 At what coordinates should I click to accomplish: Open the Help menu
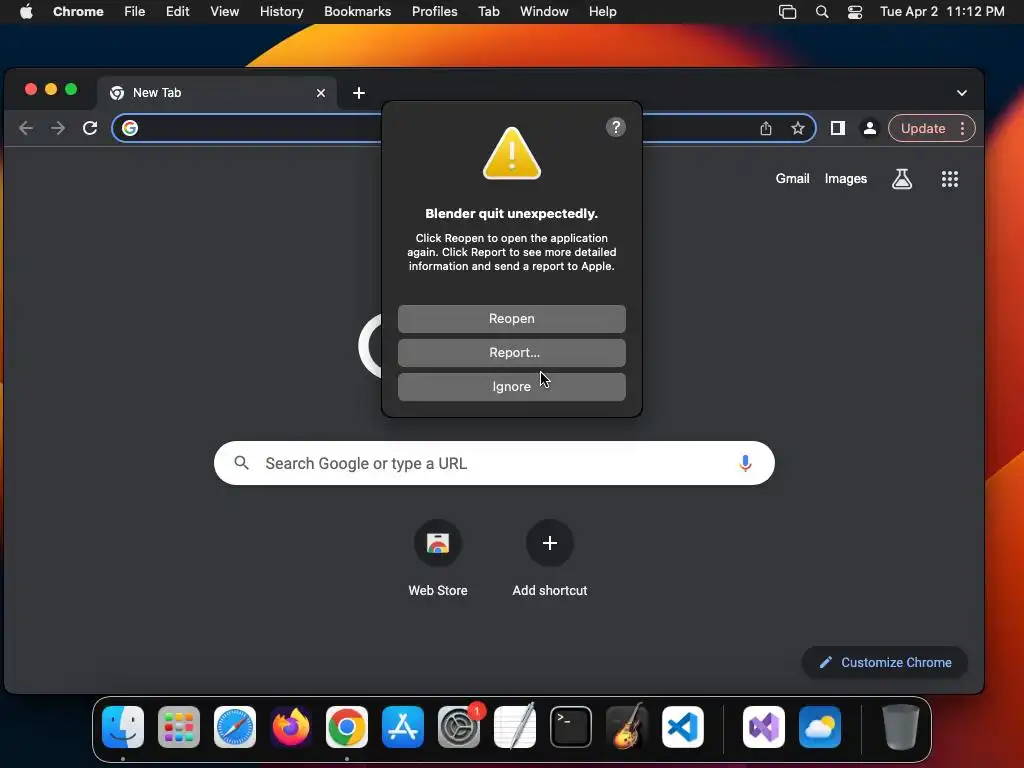pyautogui.click(x=602, y=11)
